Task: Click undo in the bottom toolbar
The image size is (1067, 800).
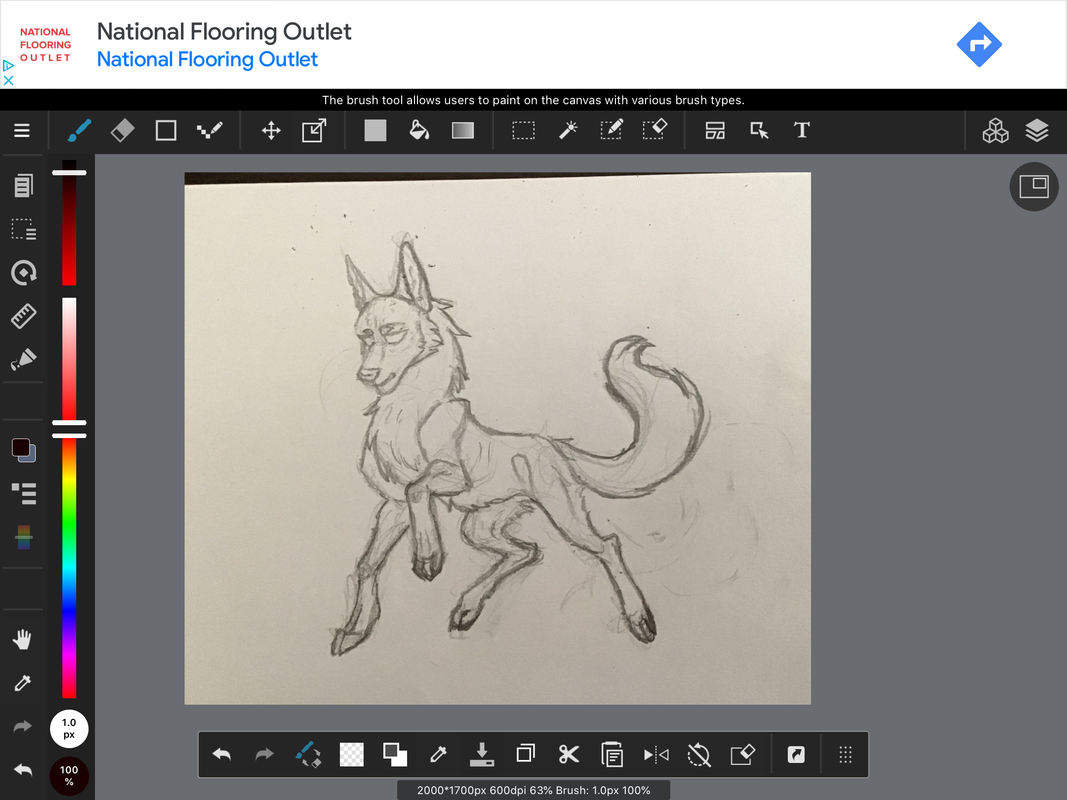Action: tap(222, 754)
